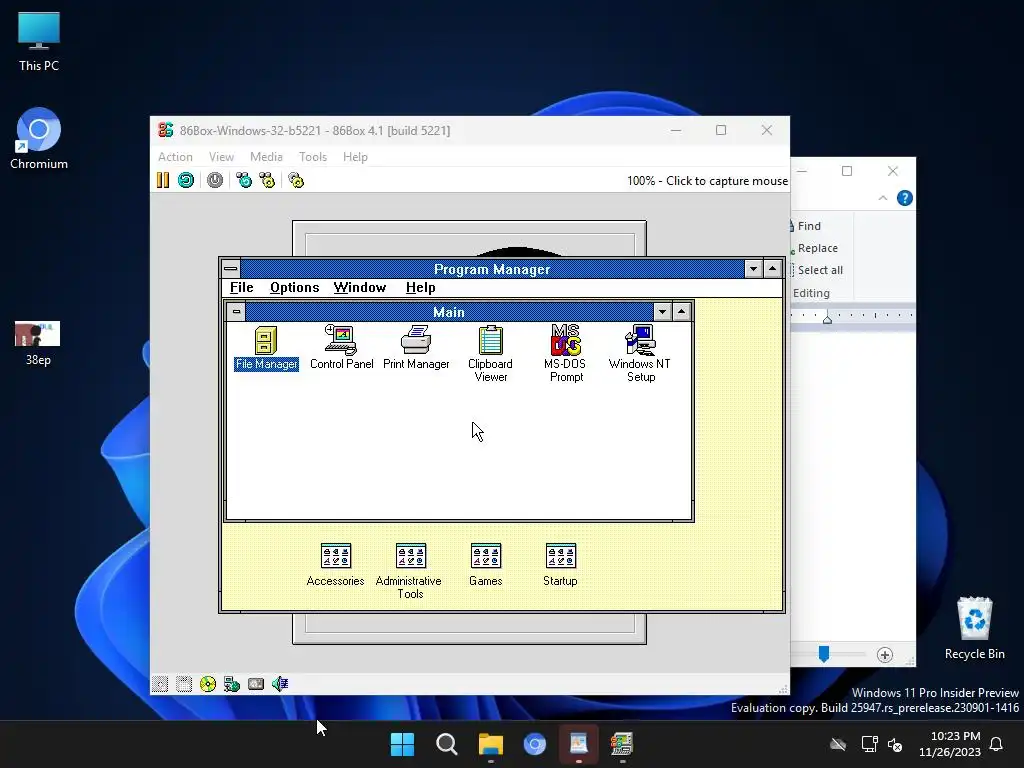Click the teal hard reset icon
This screenshot has height=768, width=1024.
[x=186, y=180]
